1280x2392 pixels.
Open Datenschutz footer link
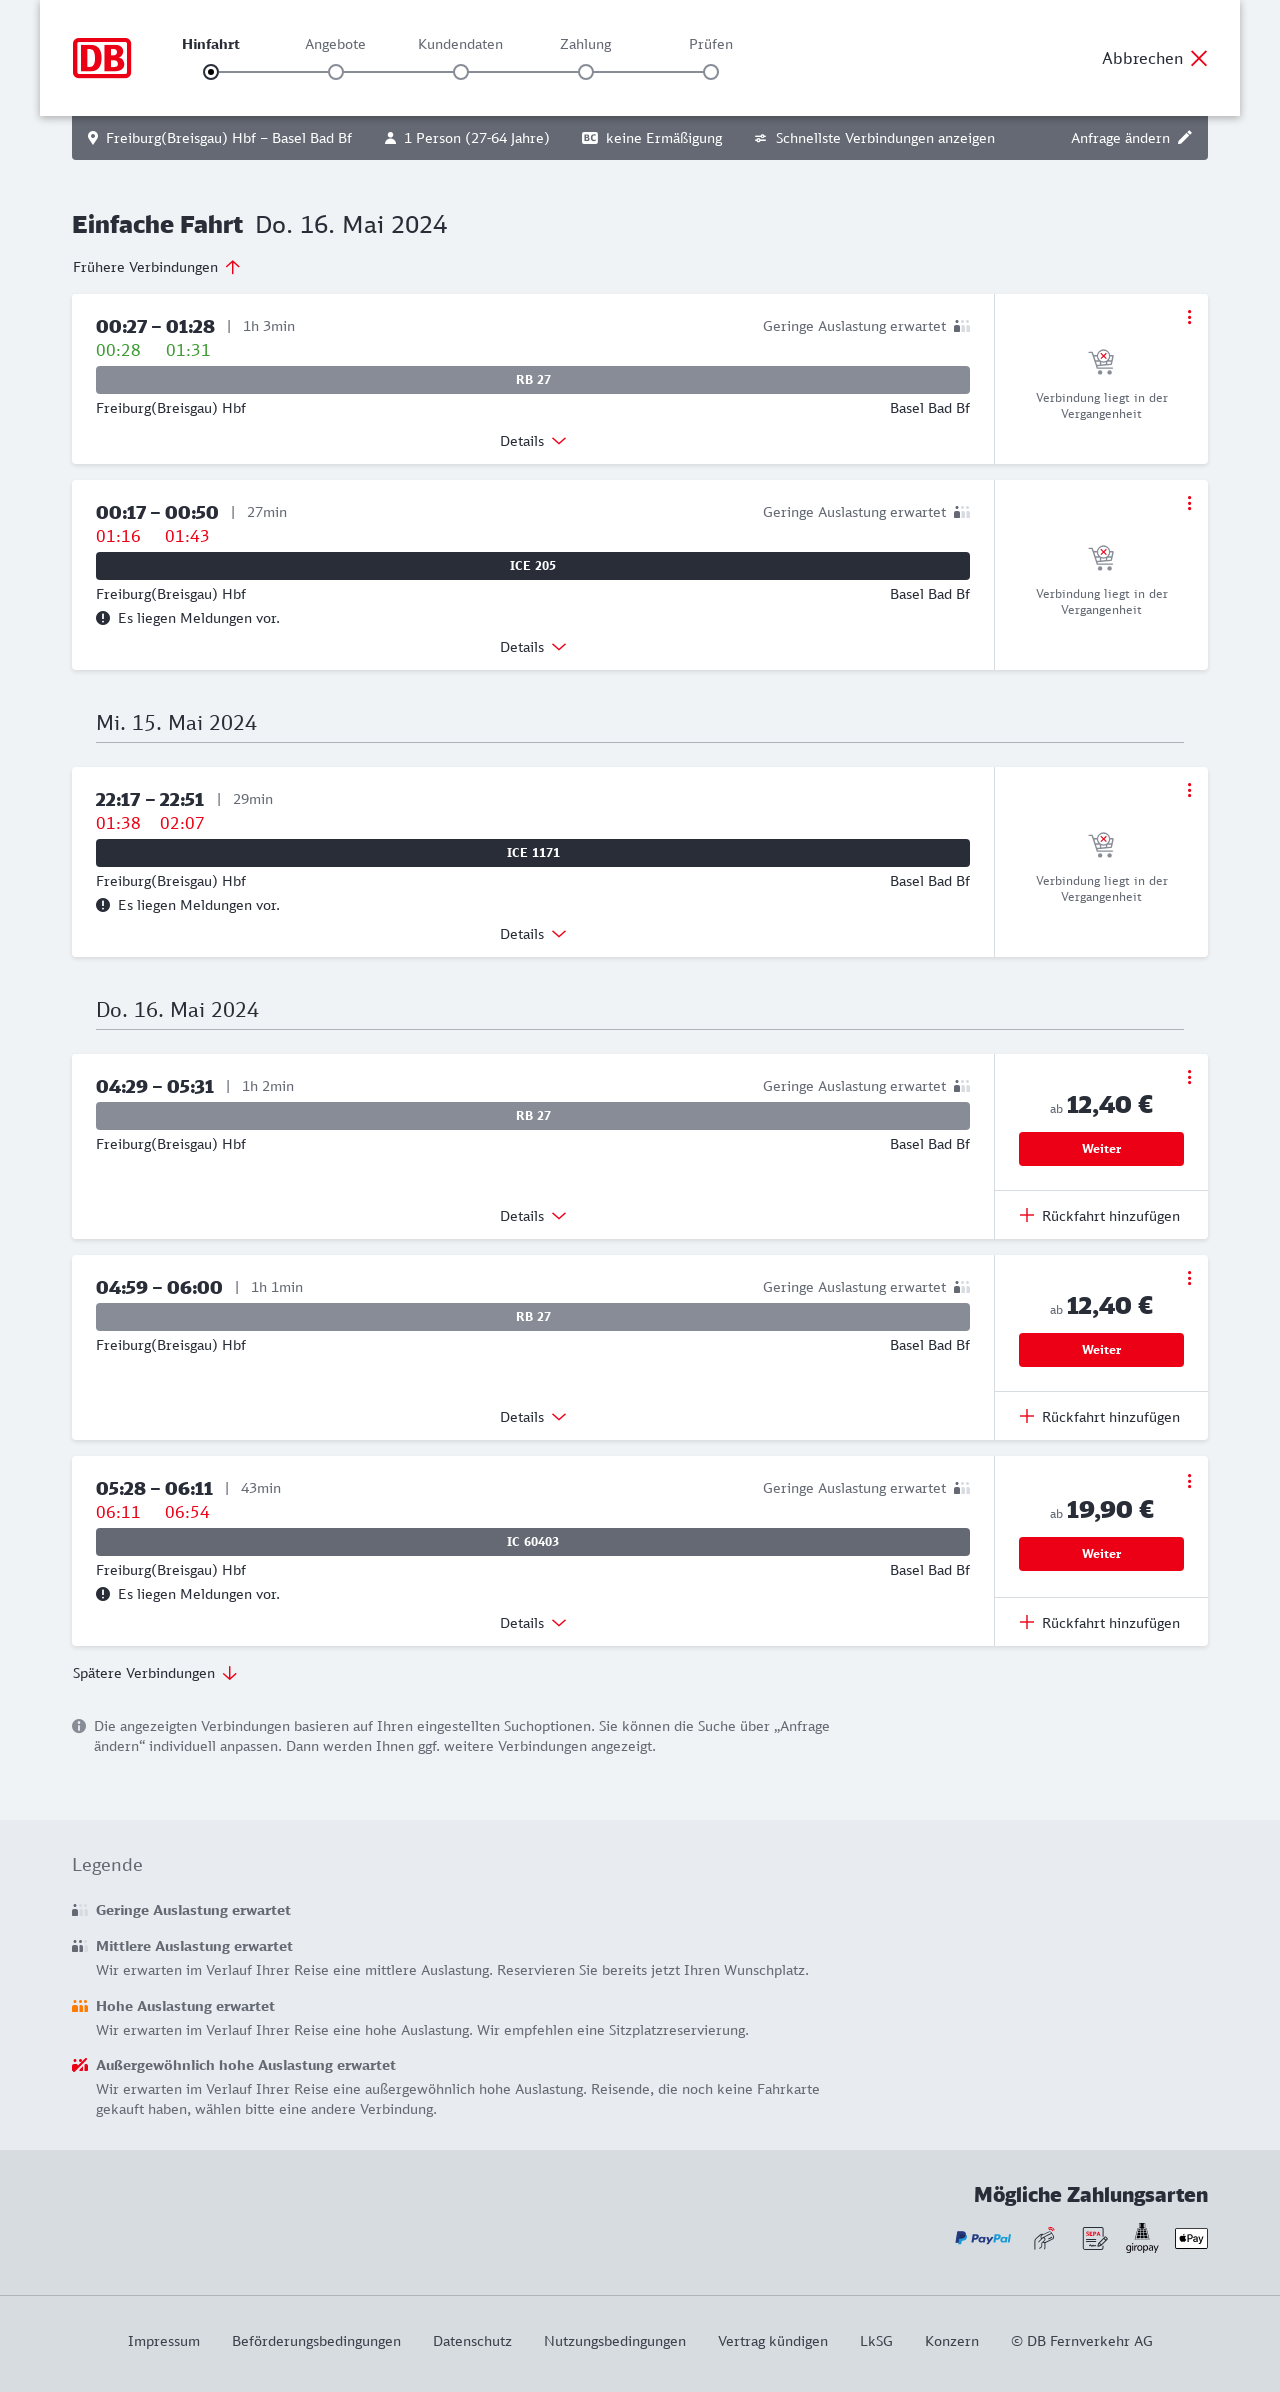click(x=472, y=2341)
